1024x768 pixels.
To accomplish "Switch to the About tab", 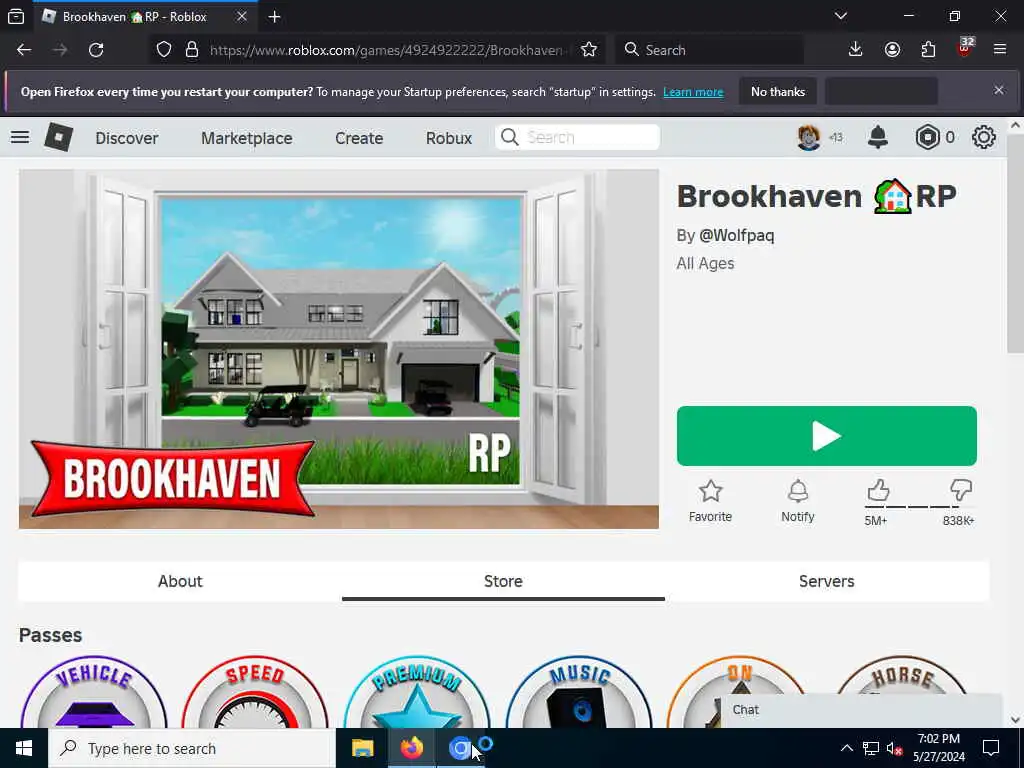I will click(x=180, y=581).
